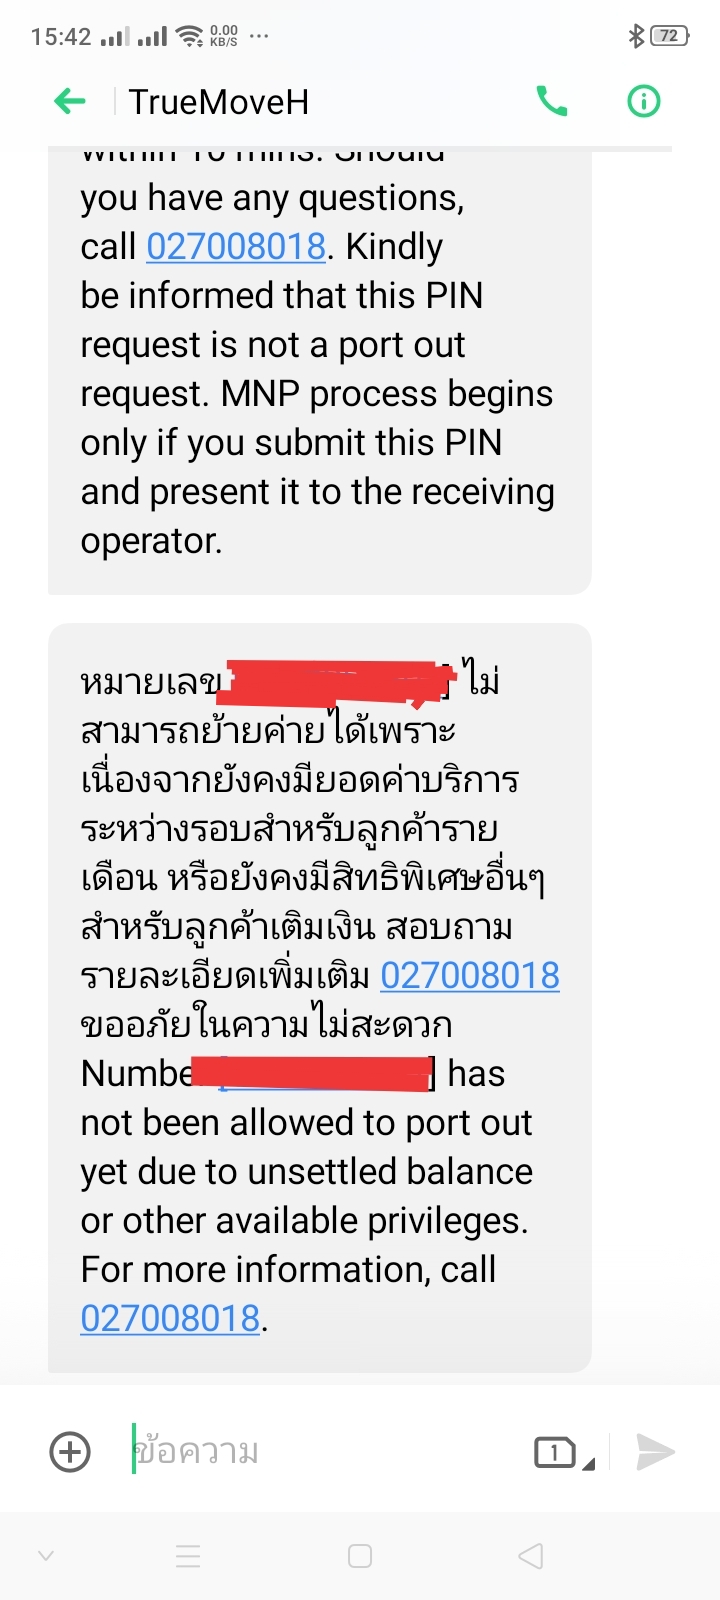Tap the final 027008018 link
This screenshot has width=720, height=1600.
[x=170, y=1318]
